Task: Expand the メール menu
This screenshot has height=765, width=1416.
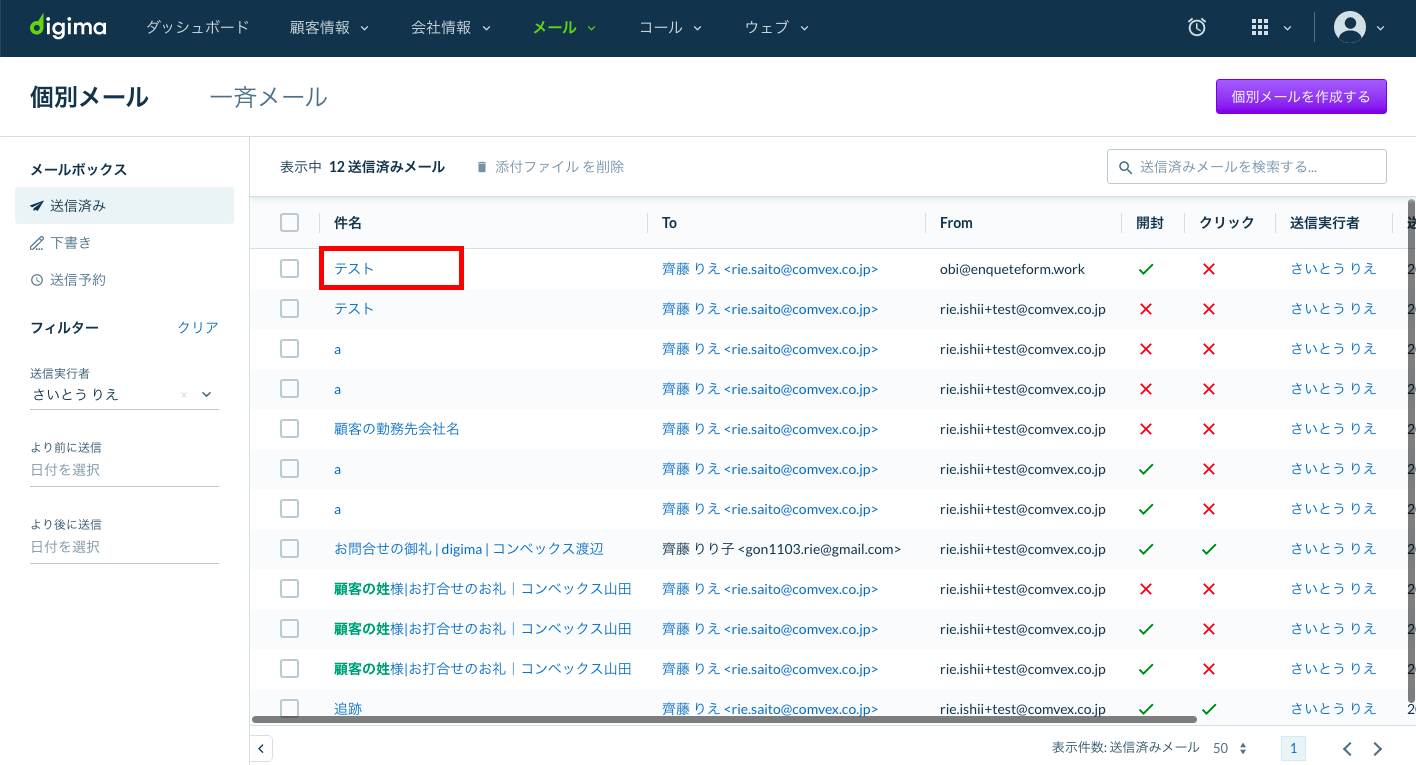Action: click(564, 28)
